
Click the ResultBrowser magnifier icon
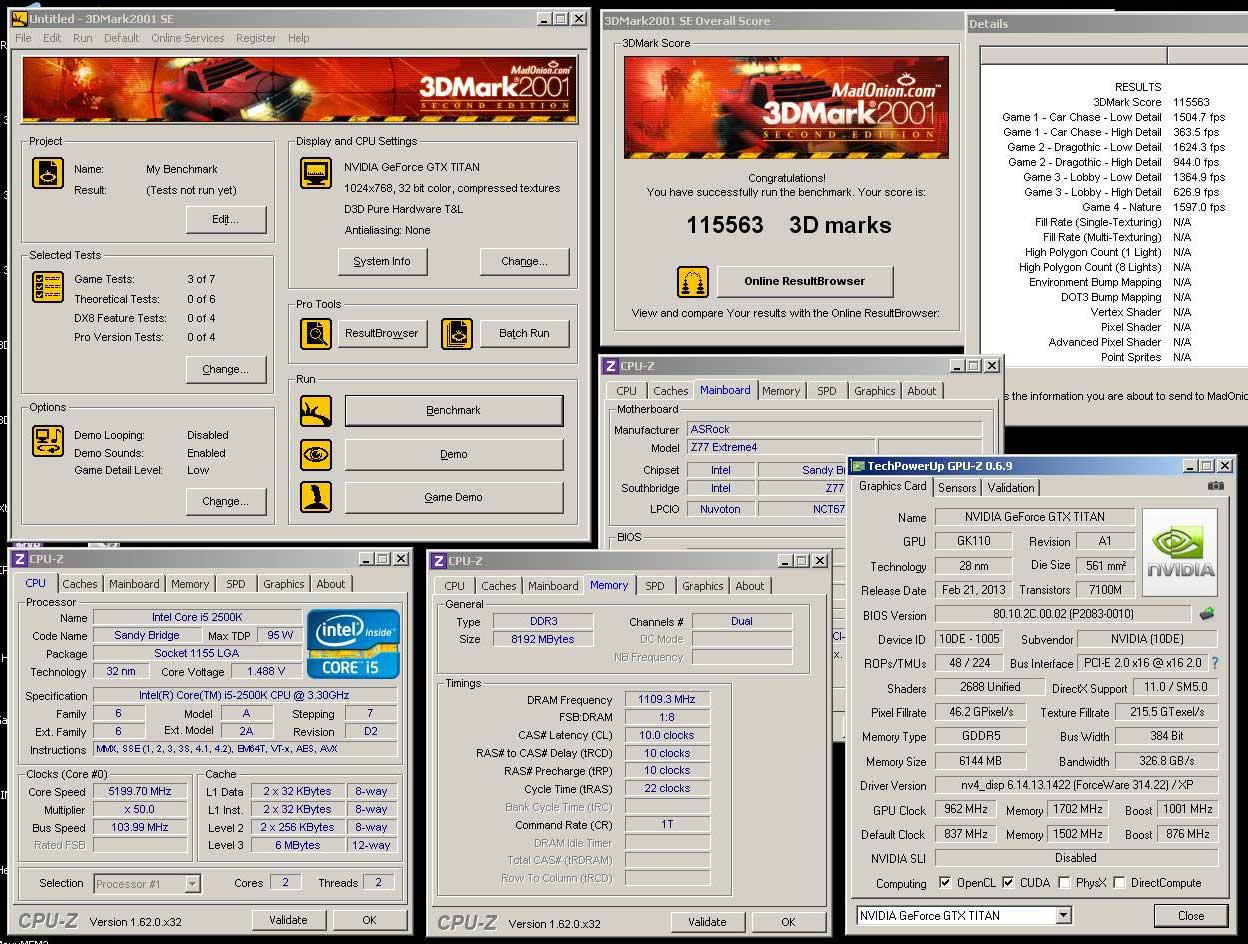point(316,333)
